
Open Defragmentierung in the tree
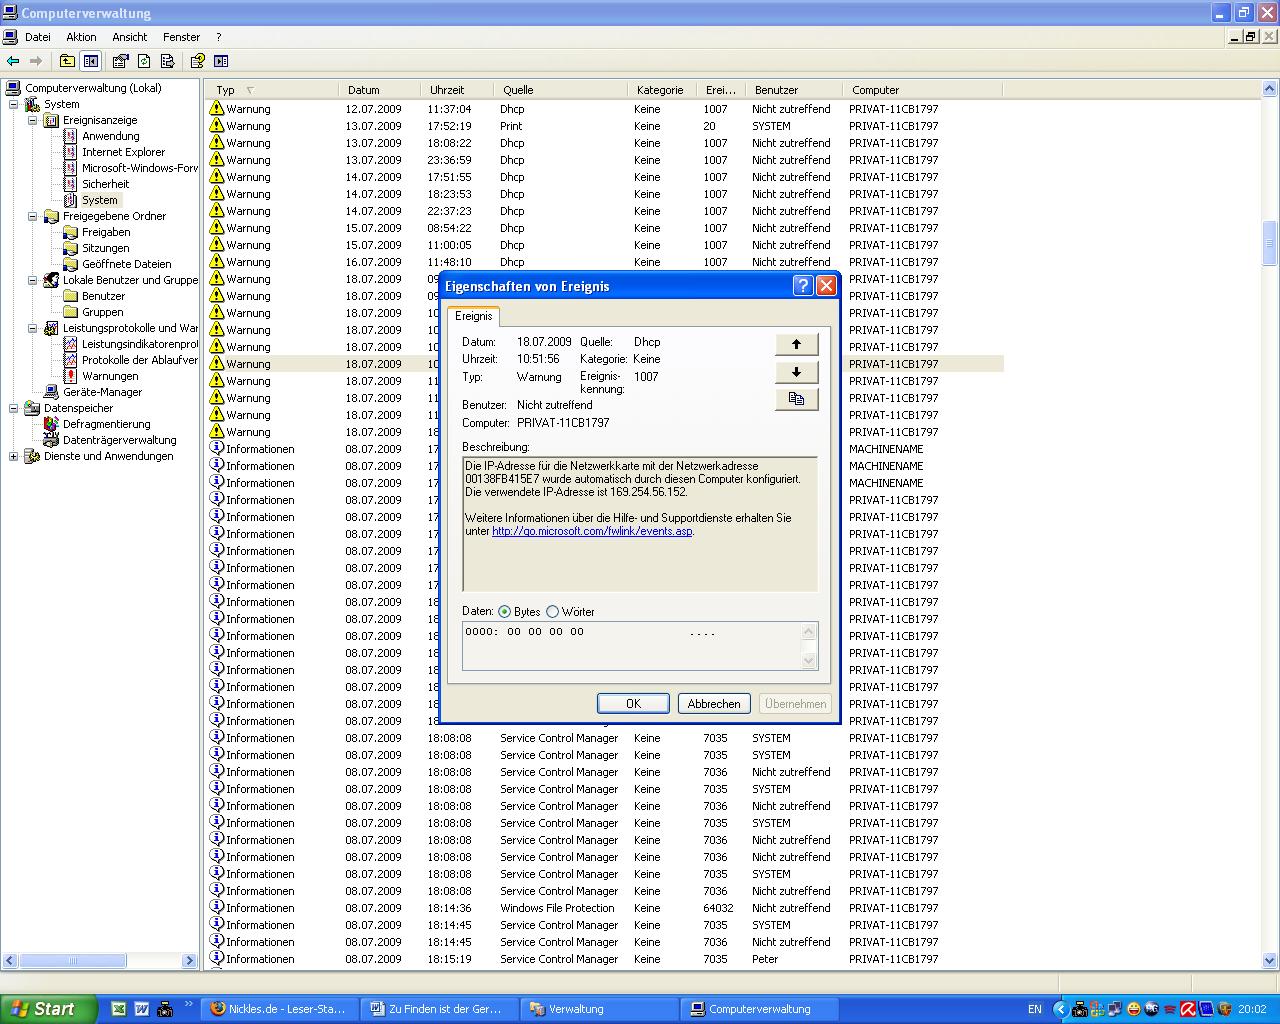click(x=106, y=424)
